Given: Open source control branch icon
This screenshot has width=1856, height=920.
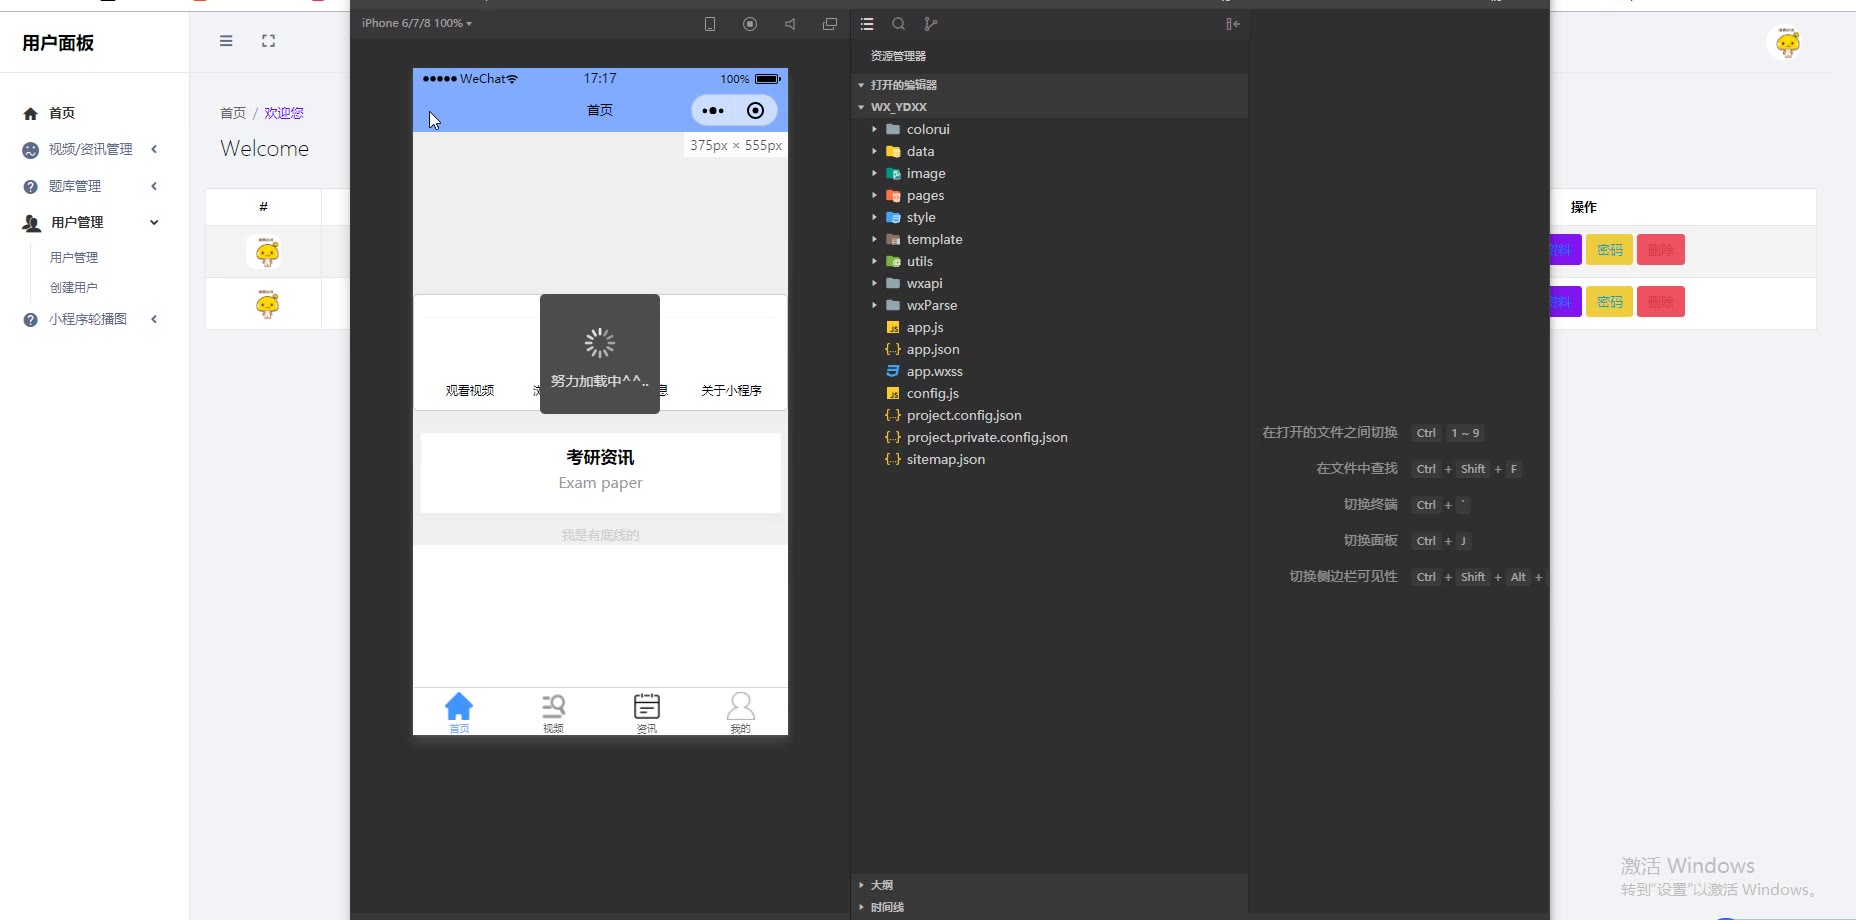Looking at the screenshot, I should 931,24.
